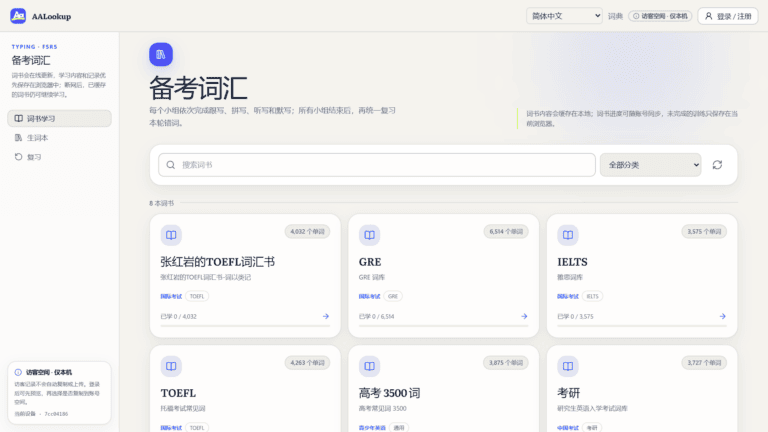768x432 pixels.
Task: Open the 考研 word book title
Action: tap(569, 393)
